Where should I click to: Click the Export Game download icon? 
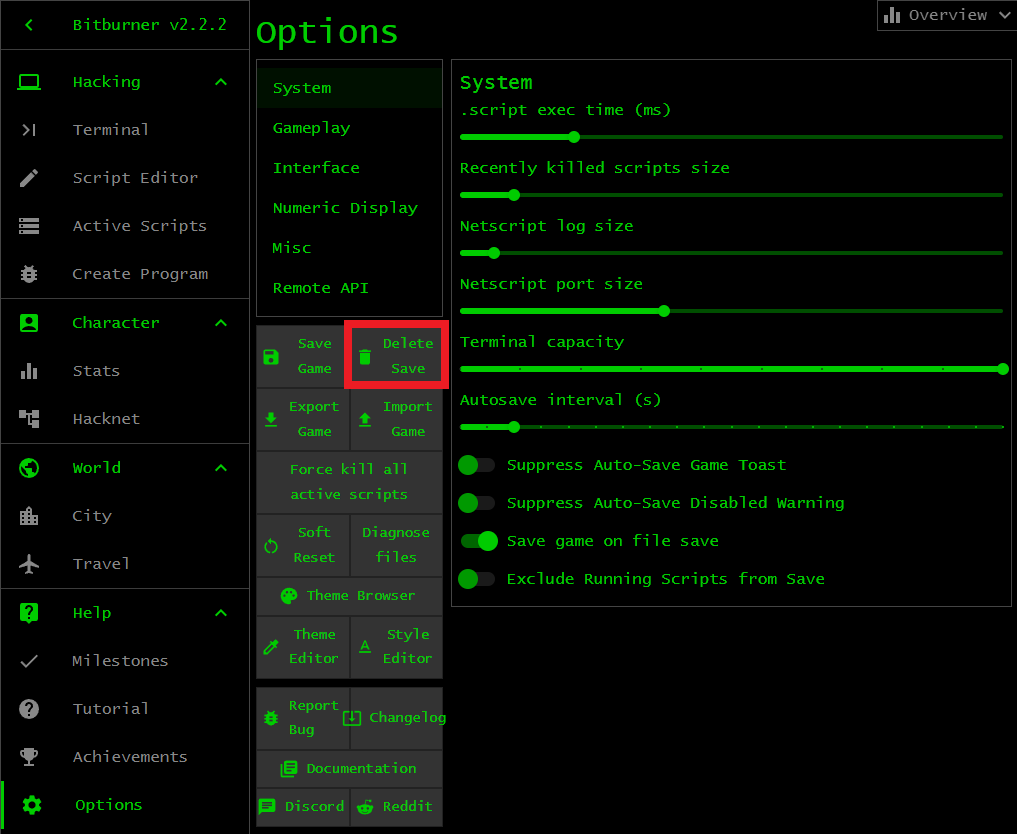point(271,420)
